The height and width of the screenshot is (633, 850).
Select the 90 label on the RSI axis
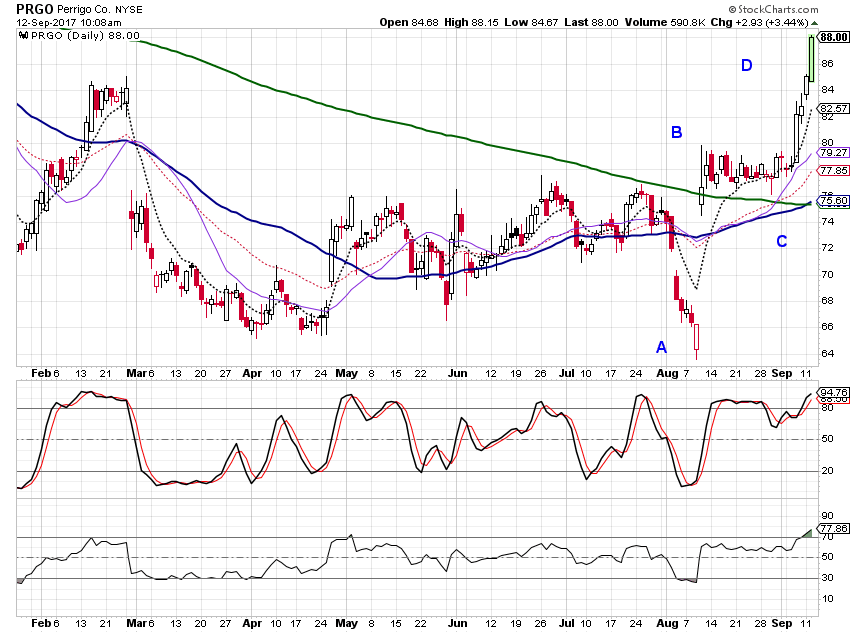click(827, 515)
